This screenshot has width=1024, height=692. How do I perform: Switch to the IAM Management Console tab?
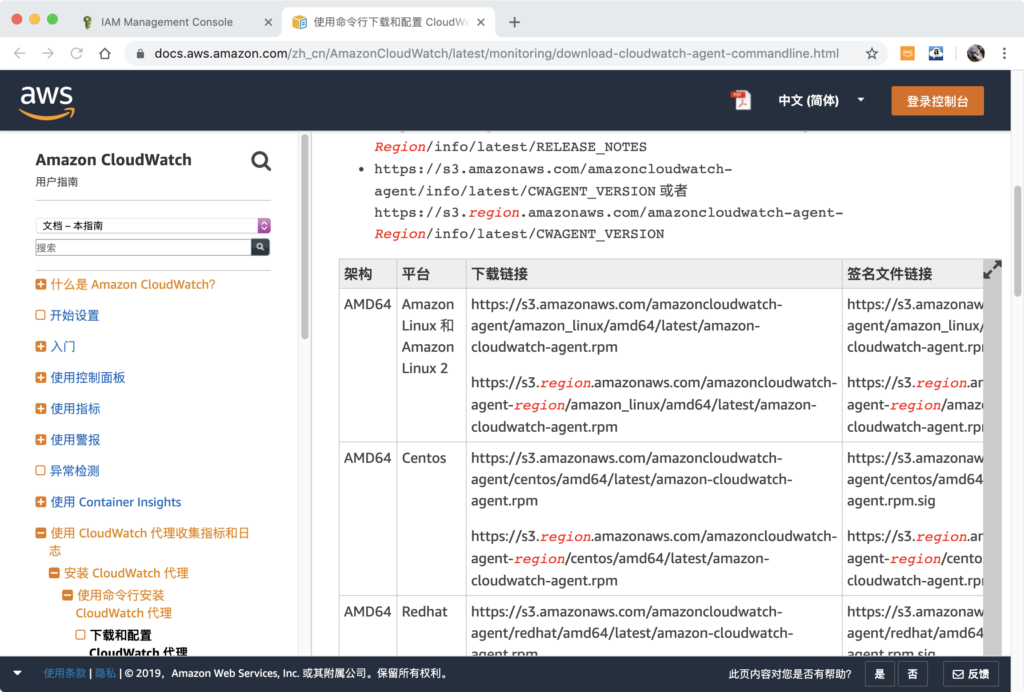click(x=167, y=22)
